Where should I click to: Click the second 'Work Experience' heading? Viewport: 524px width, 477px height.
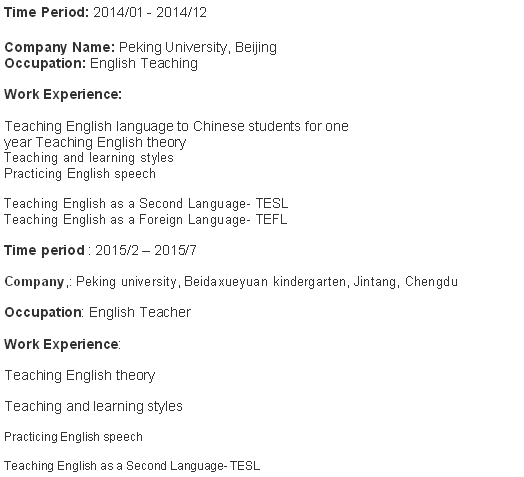pos(62,344)
